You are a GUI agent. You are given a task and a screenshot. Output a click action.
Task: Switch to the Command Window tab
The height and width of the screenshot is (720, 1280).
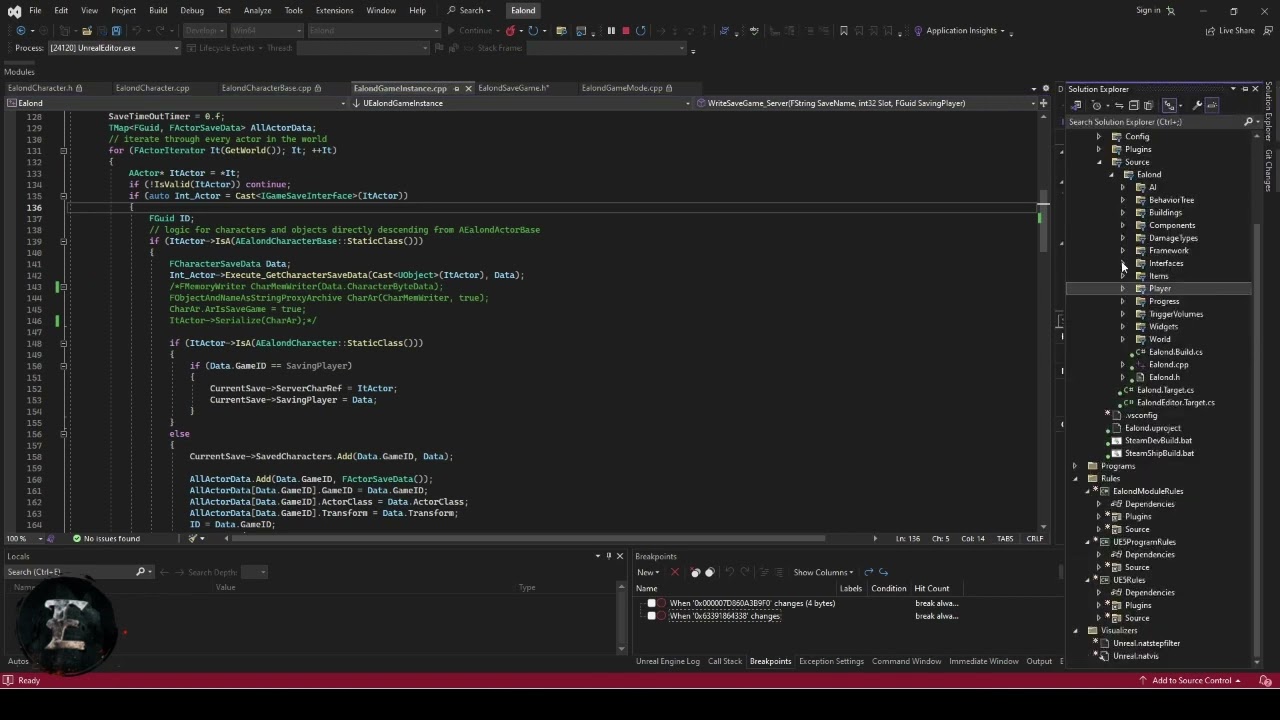[x=906, y=661]
